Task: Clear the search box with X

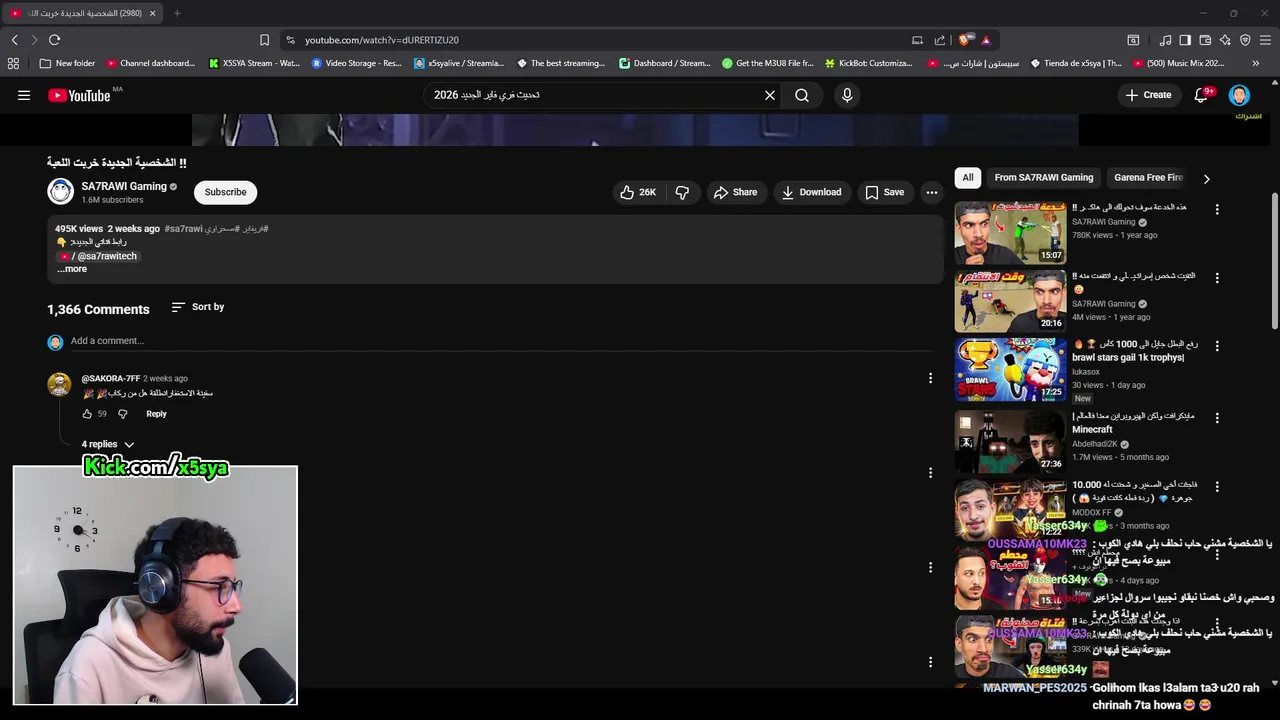Action: coord(770,95)
